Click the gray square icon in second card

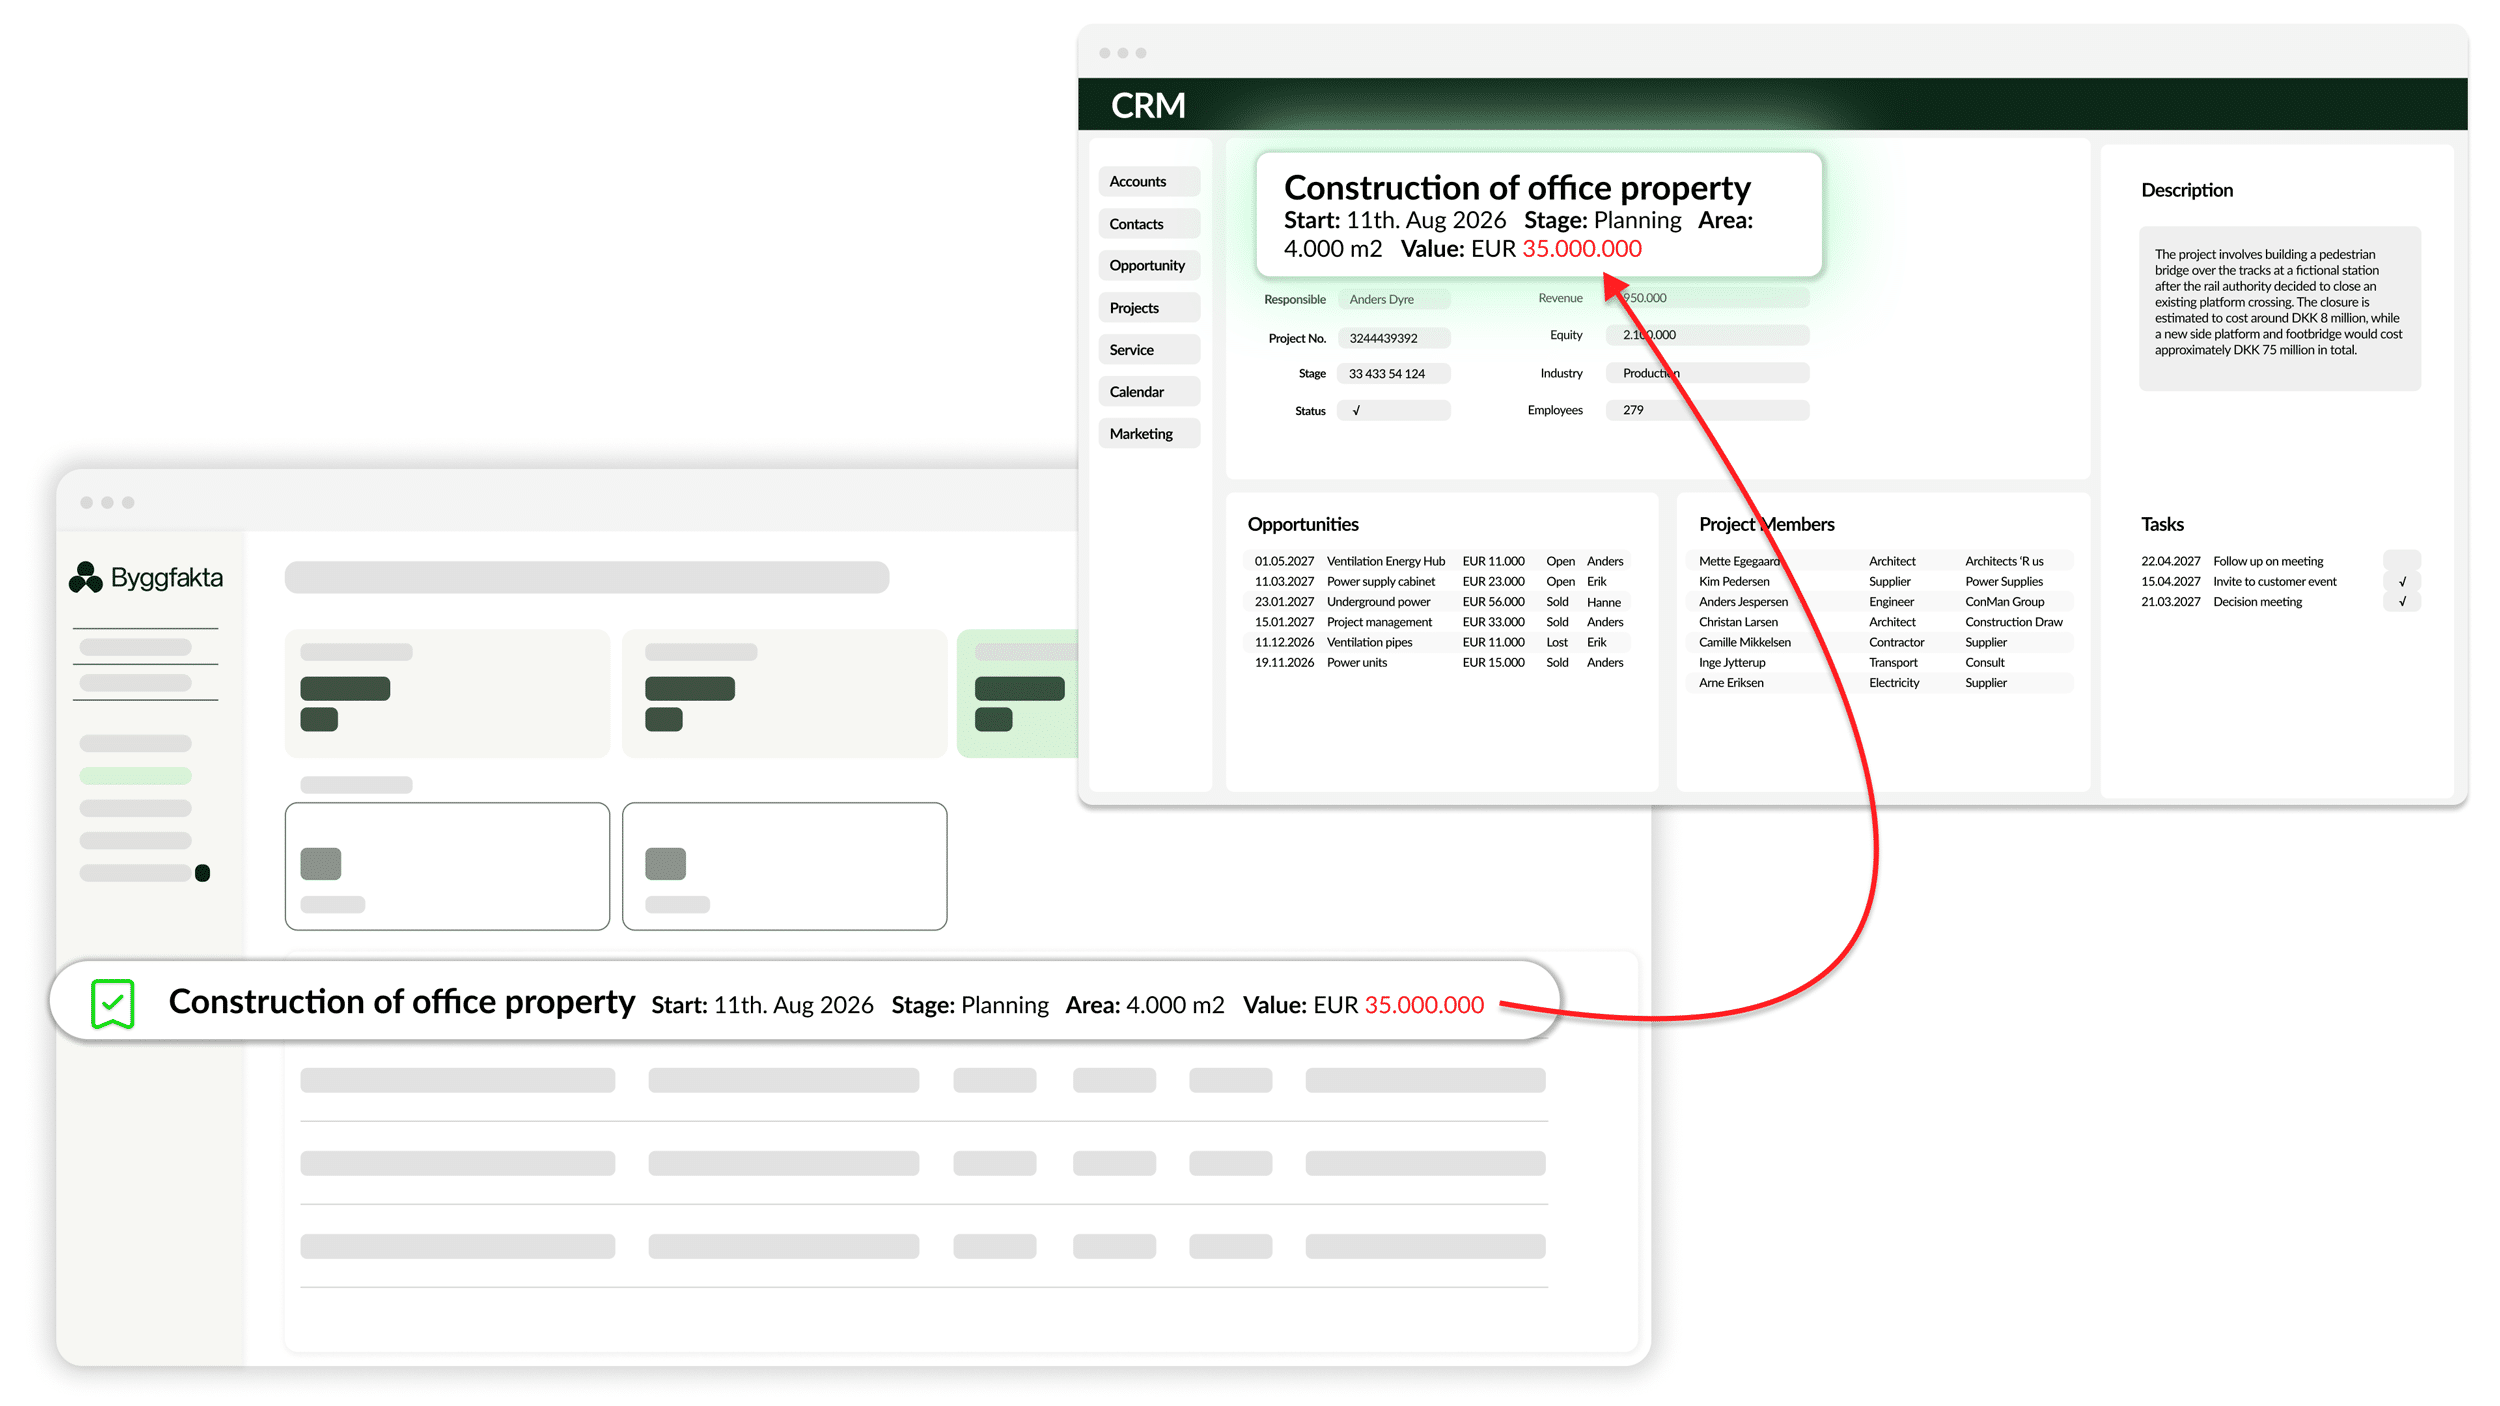[665, 863]
